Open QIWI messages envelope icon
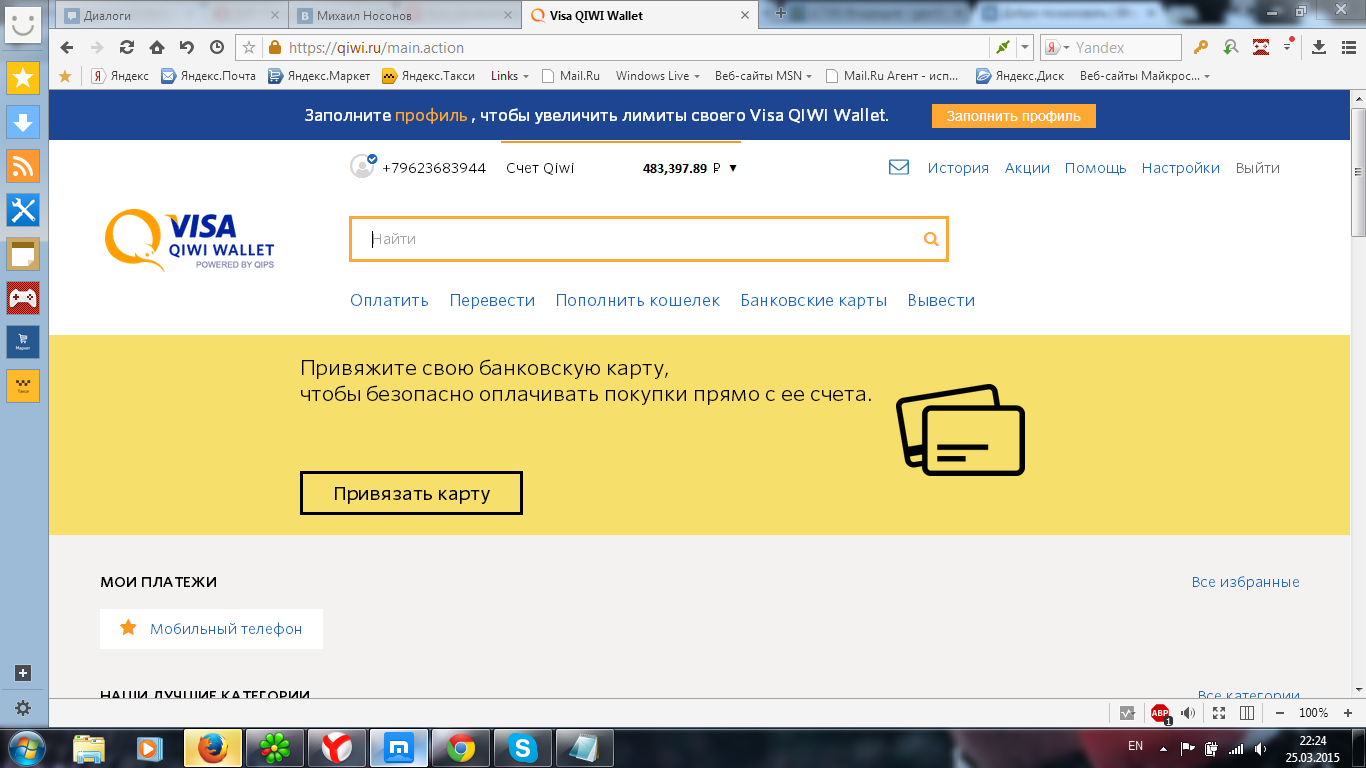 (899, 167)
